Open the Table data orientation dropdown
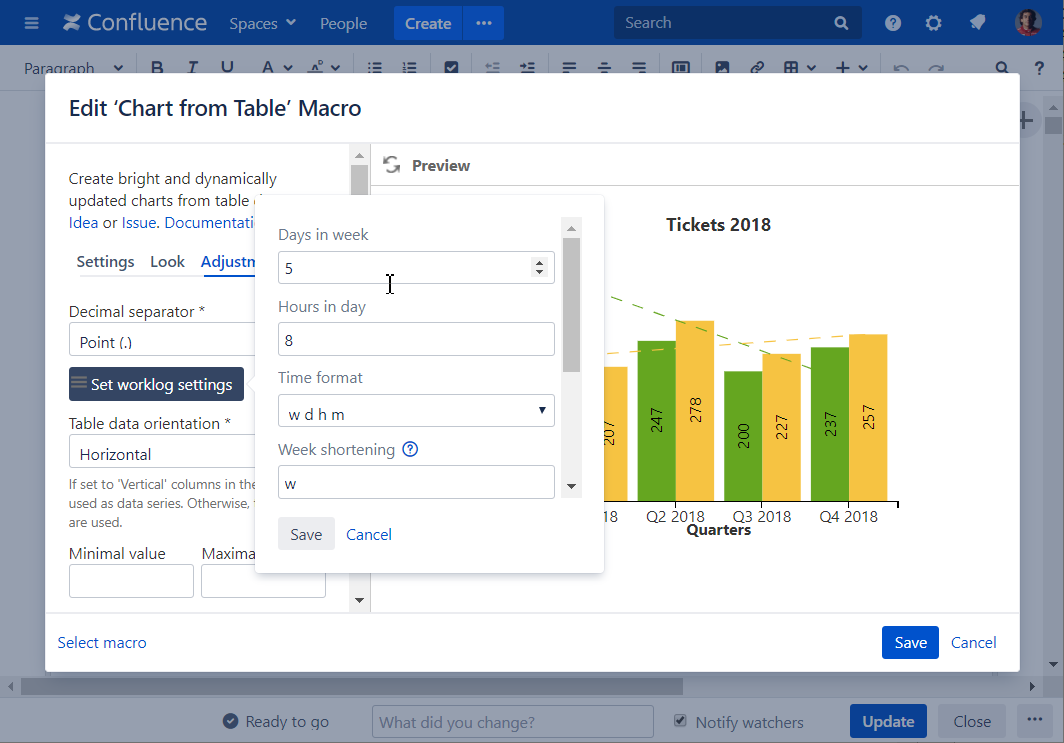 (x=160, y=454)
